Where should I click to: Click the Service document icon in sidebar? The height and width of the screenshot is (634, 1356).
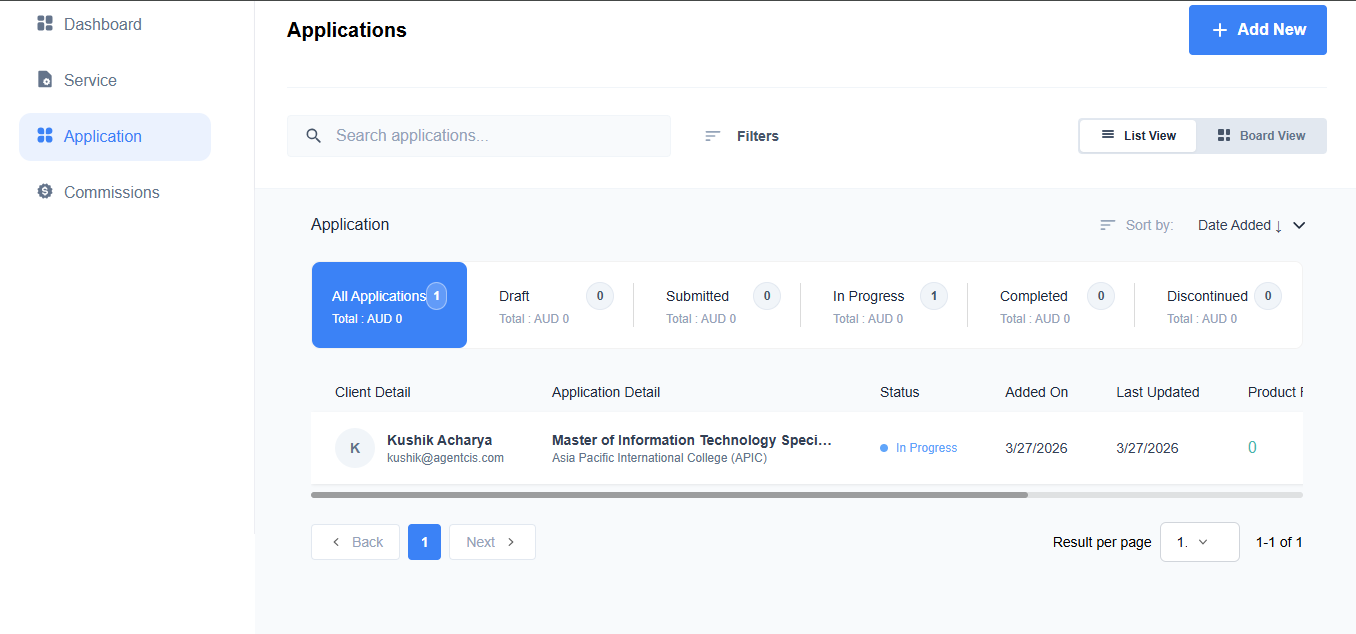(45, 79)
